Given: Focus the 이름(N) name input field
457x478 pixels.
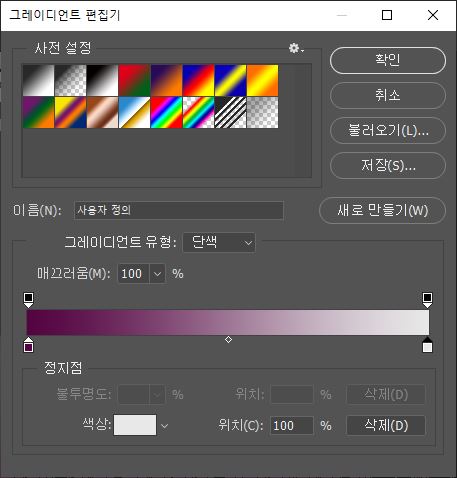Looking at the screenshot, I should (179, 210).
